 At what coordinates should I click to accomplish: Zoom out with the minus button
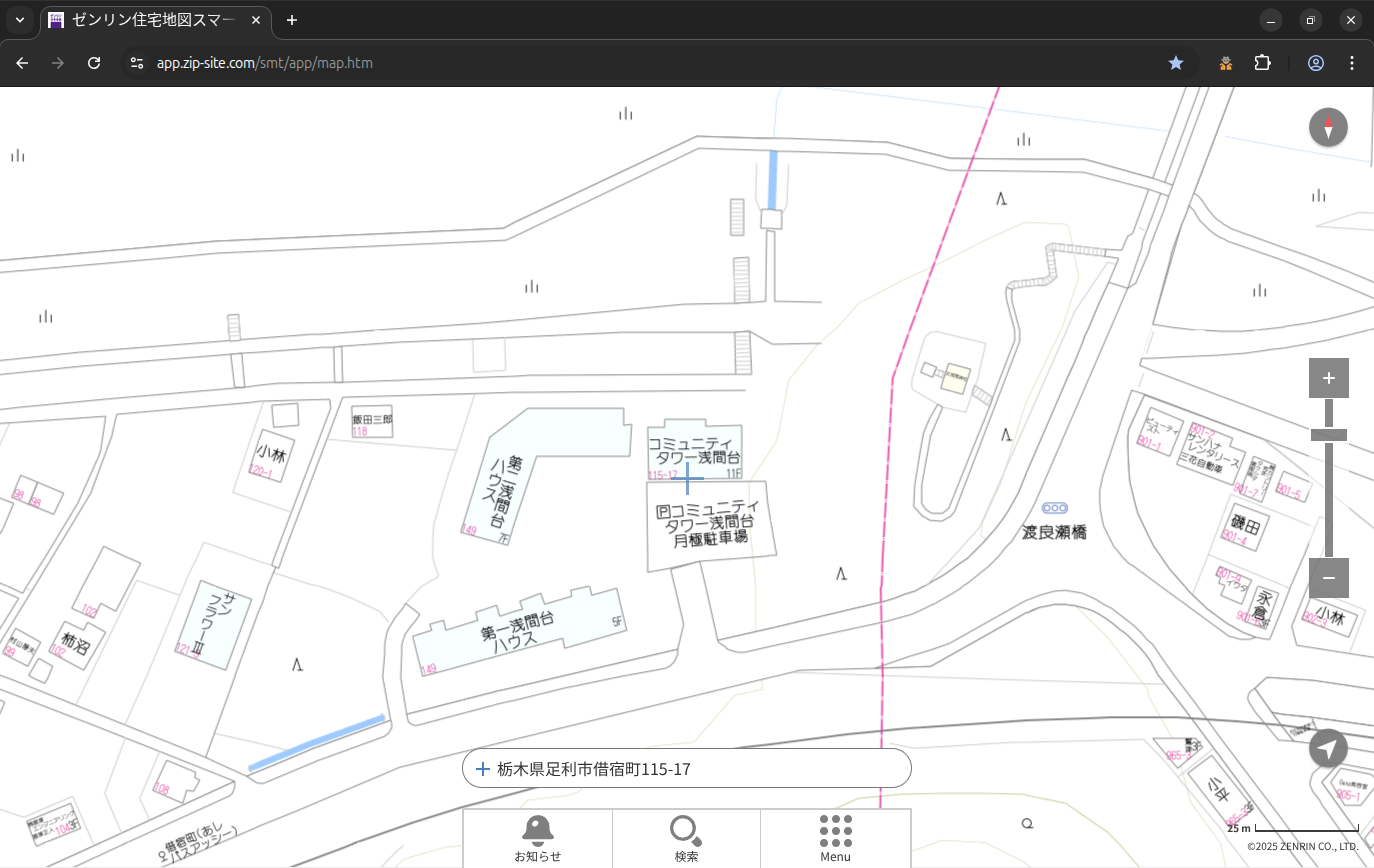pyautogui.click(x=1328, y=578)
